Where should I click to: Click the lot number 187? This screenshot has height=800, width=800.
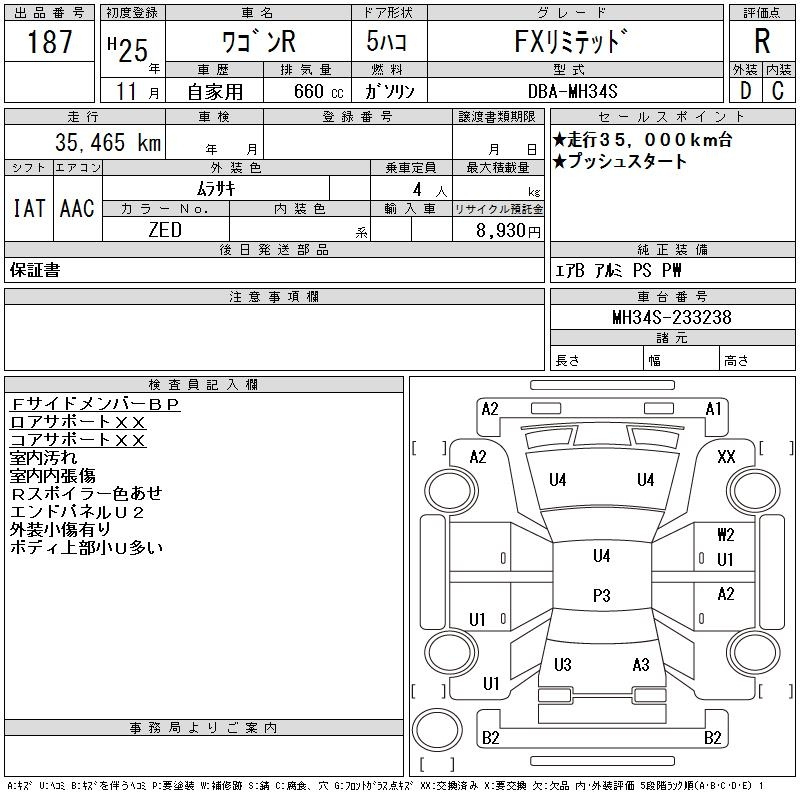[x=49, y=42]
